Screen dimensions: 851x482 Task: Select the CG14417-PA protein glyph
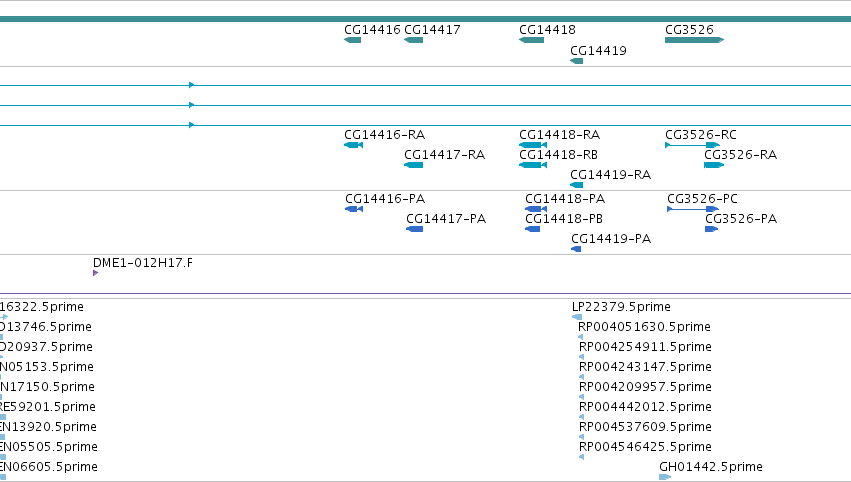click(415, 229)
